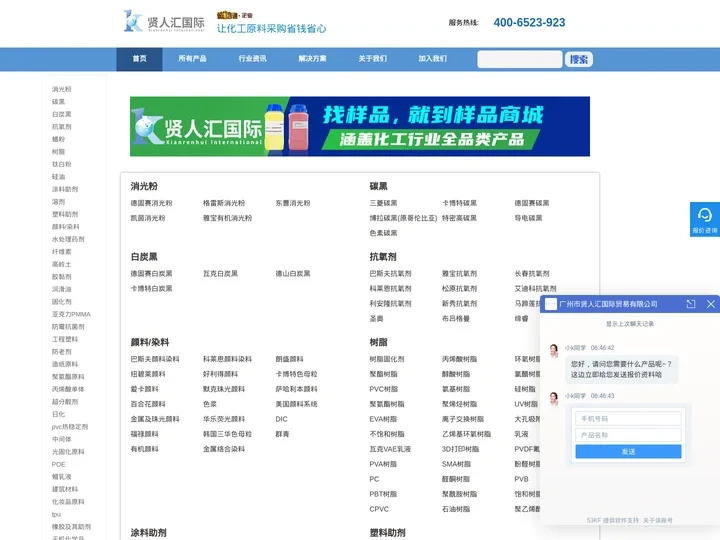This screenshot has height=540, width=720.
Task: Open the 加入我们 menu item
Action: (432, 59)
